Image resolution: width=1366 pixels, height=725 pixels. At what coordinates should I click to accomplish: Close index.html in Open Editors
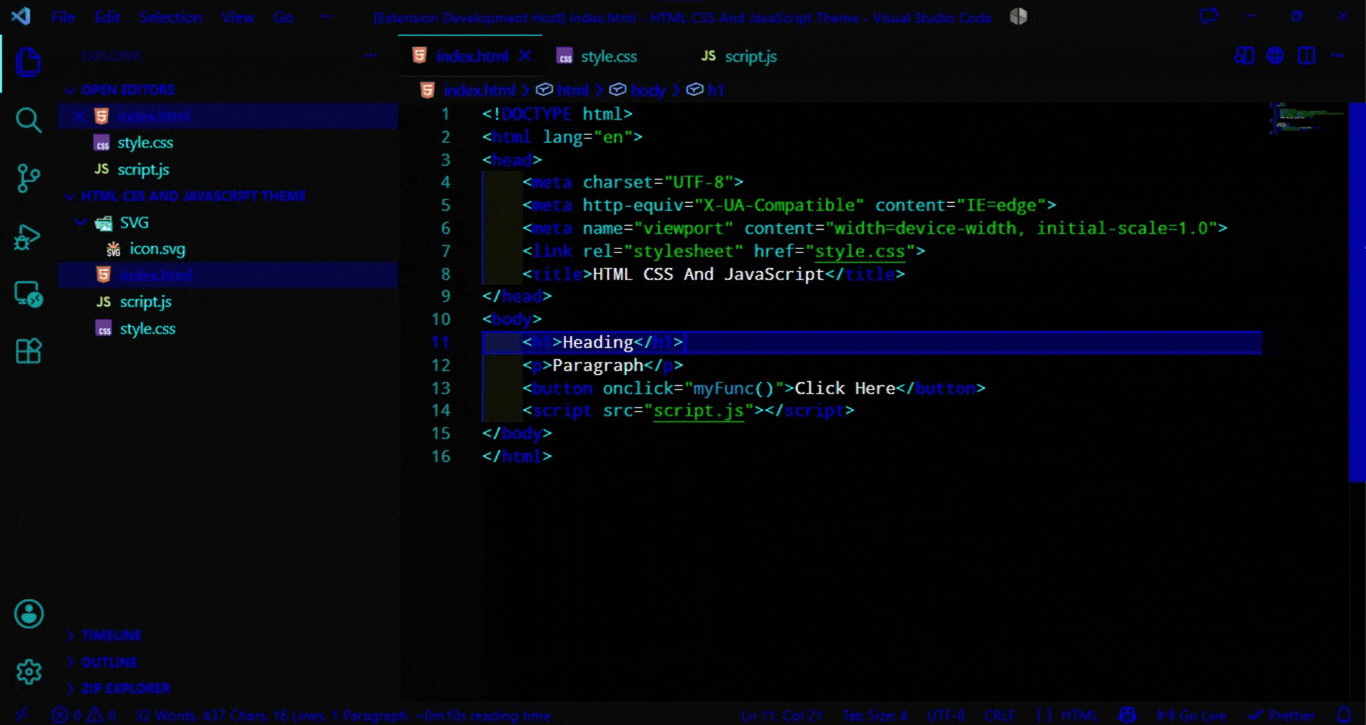[79, 116]
